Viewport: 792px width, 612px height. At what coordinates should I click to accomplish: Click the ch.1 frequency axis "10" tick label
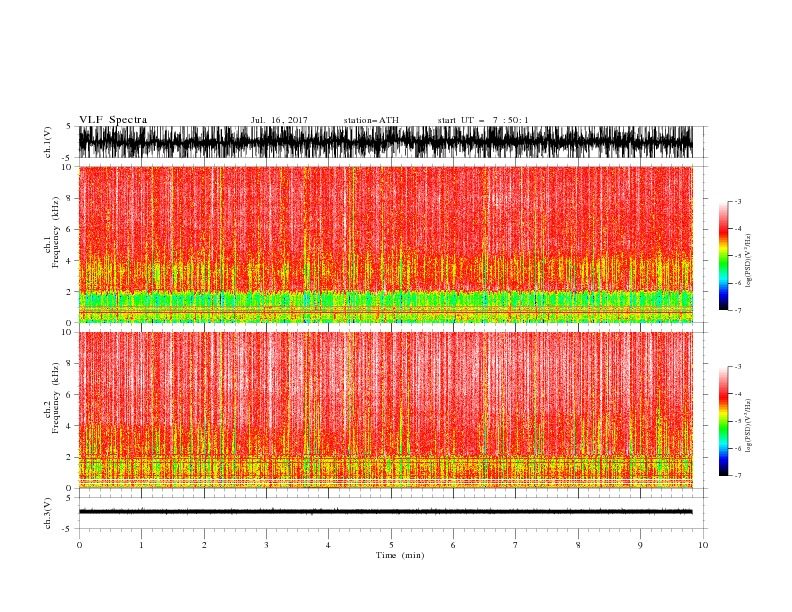pyautogui.click(x=67, y=167)
